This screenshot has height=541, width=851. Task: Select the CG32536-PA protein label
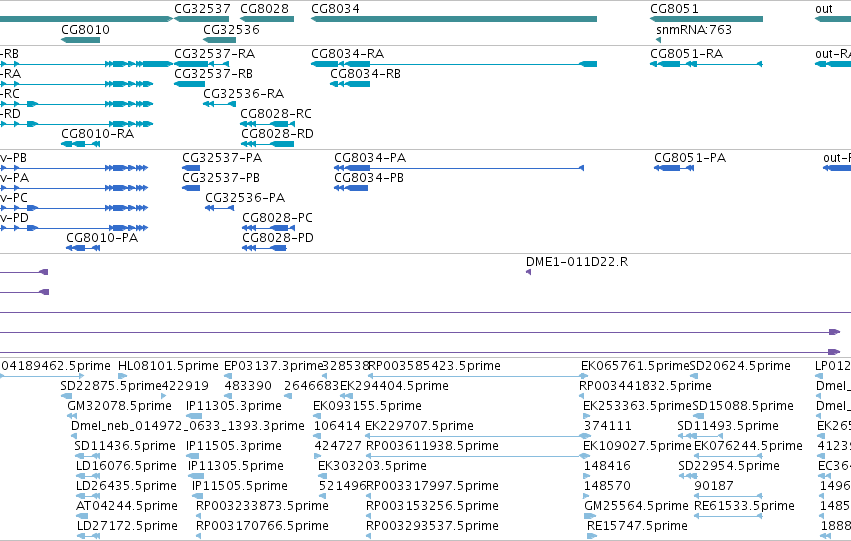click(245, 198)
